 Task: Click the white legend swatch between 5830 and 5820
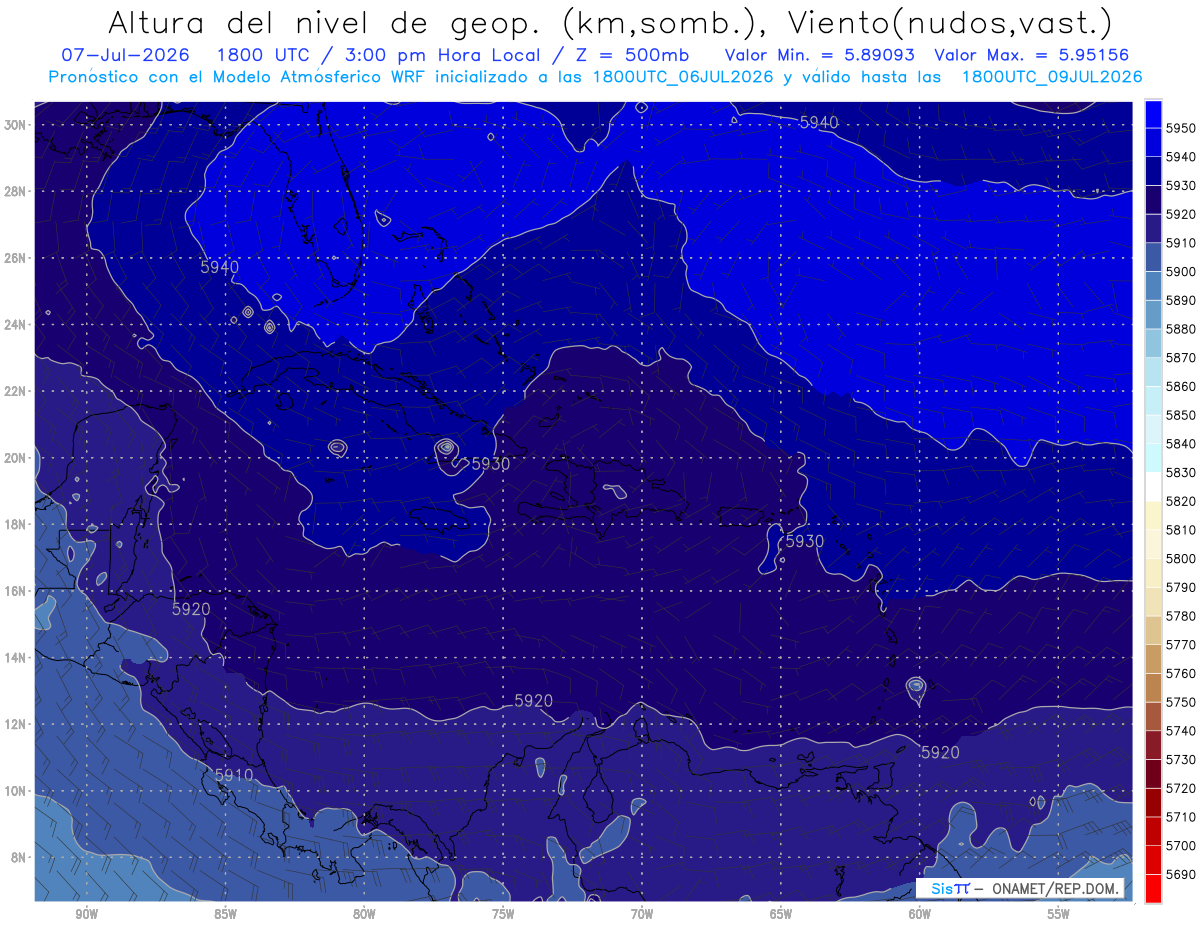coord(1153,487)
